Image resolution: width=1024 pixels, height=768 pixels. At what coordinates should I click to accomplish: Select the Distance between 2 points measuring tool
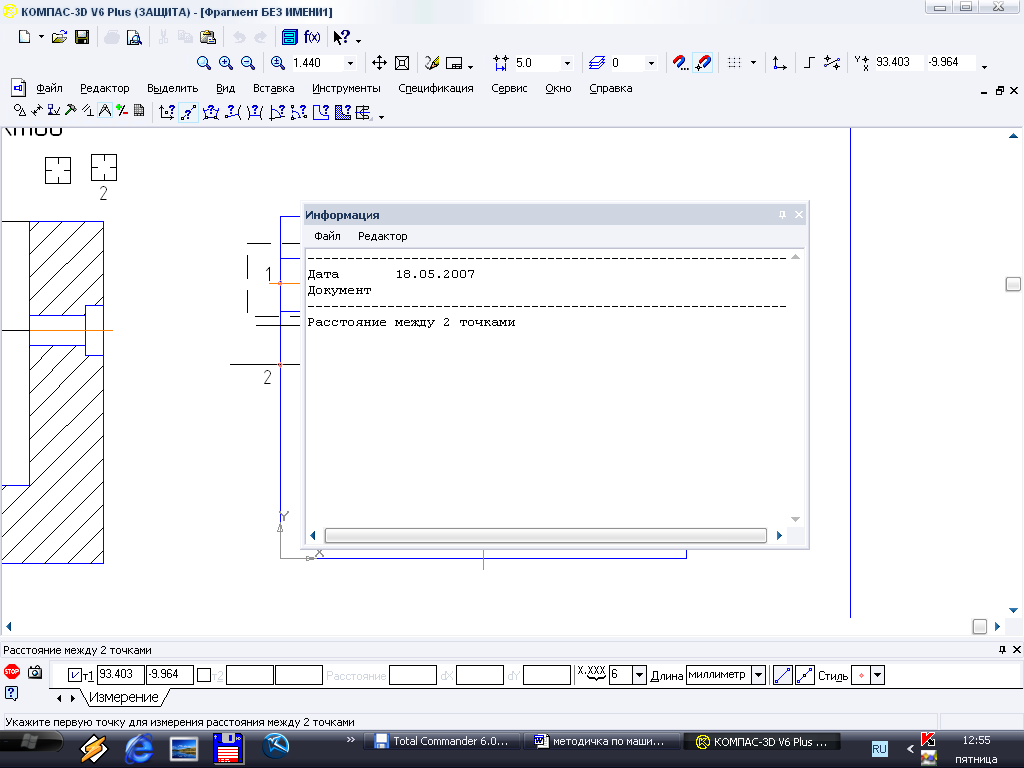click(188, 112)
